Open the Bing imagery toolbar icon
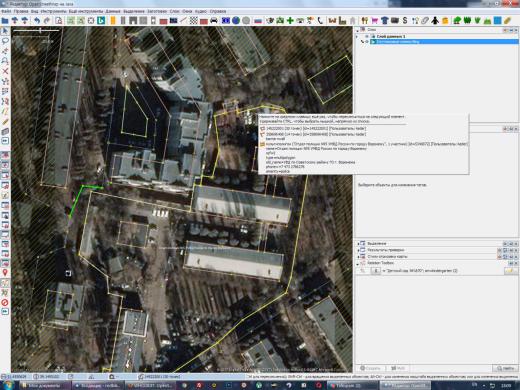520x390 pixels. (101, 21)
